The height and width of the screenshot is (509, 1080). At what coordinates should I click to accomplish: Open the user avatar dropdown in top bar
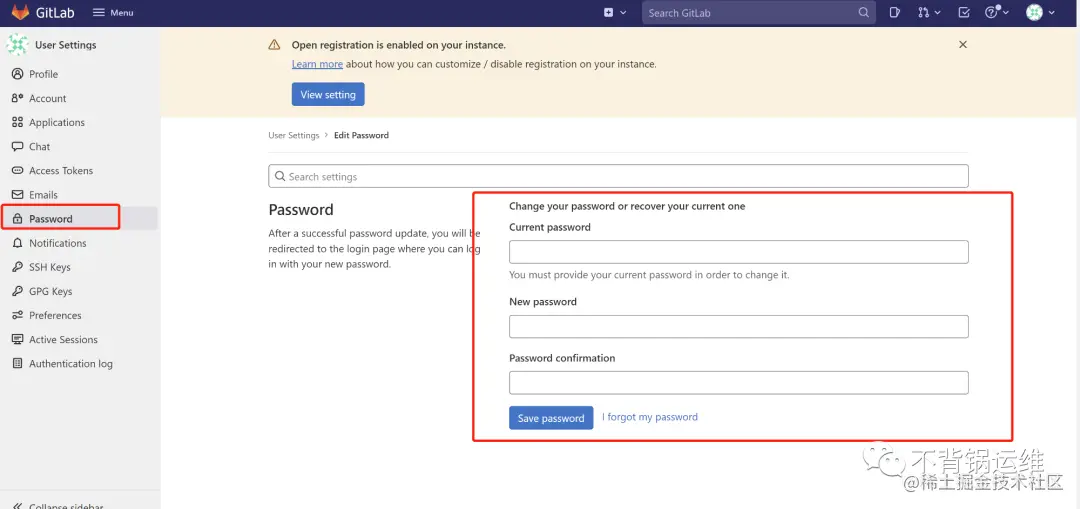coord(1041,12)
